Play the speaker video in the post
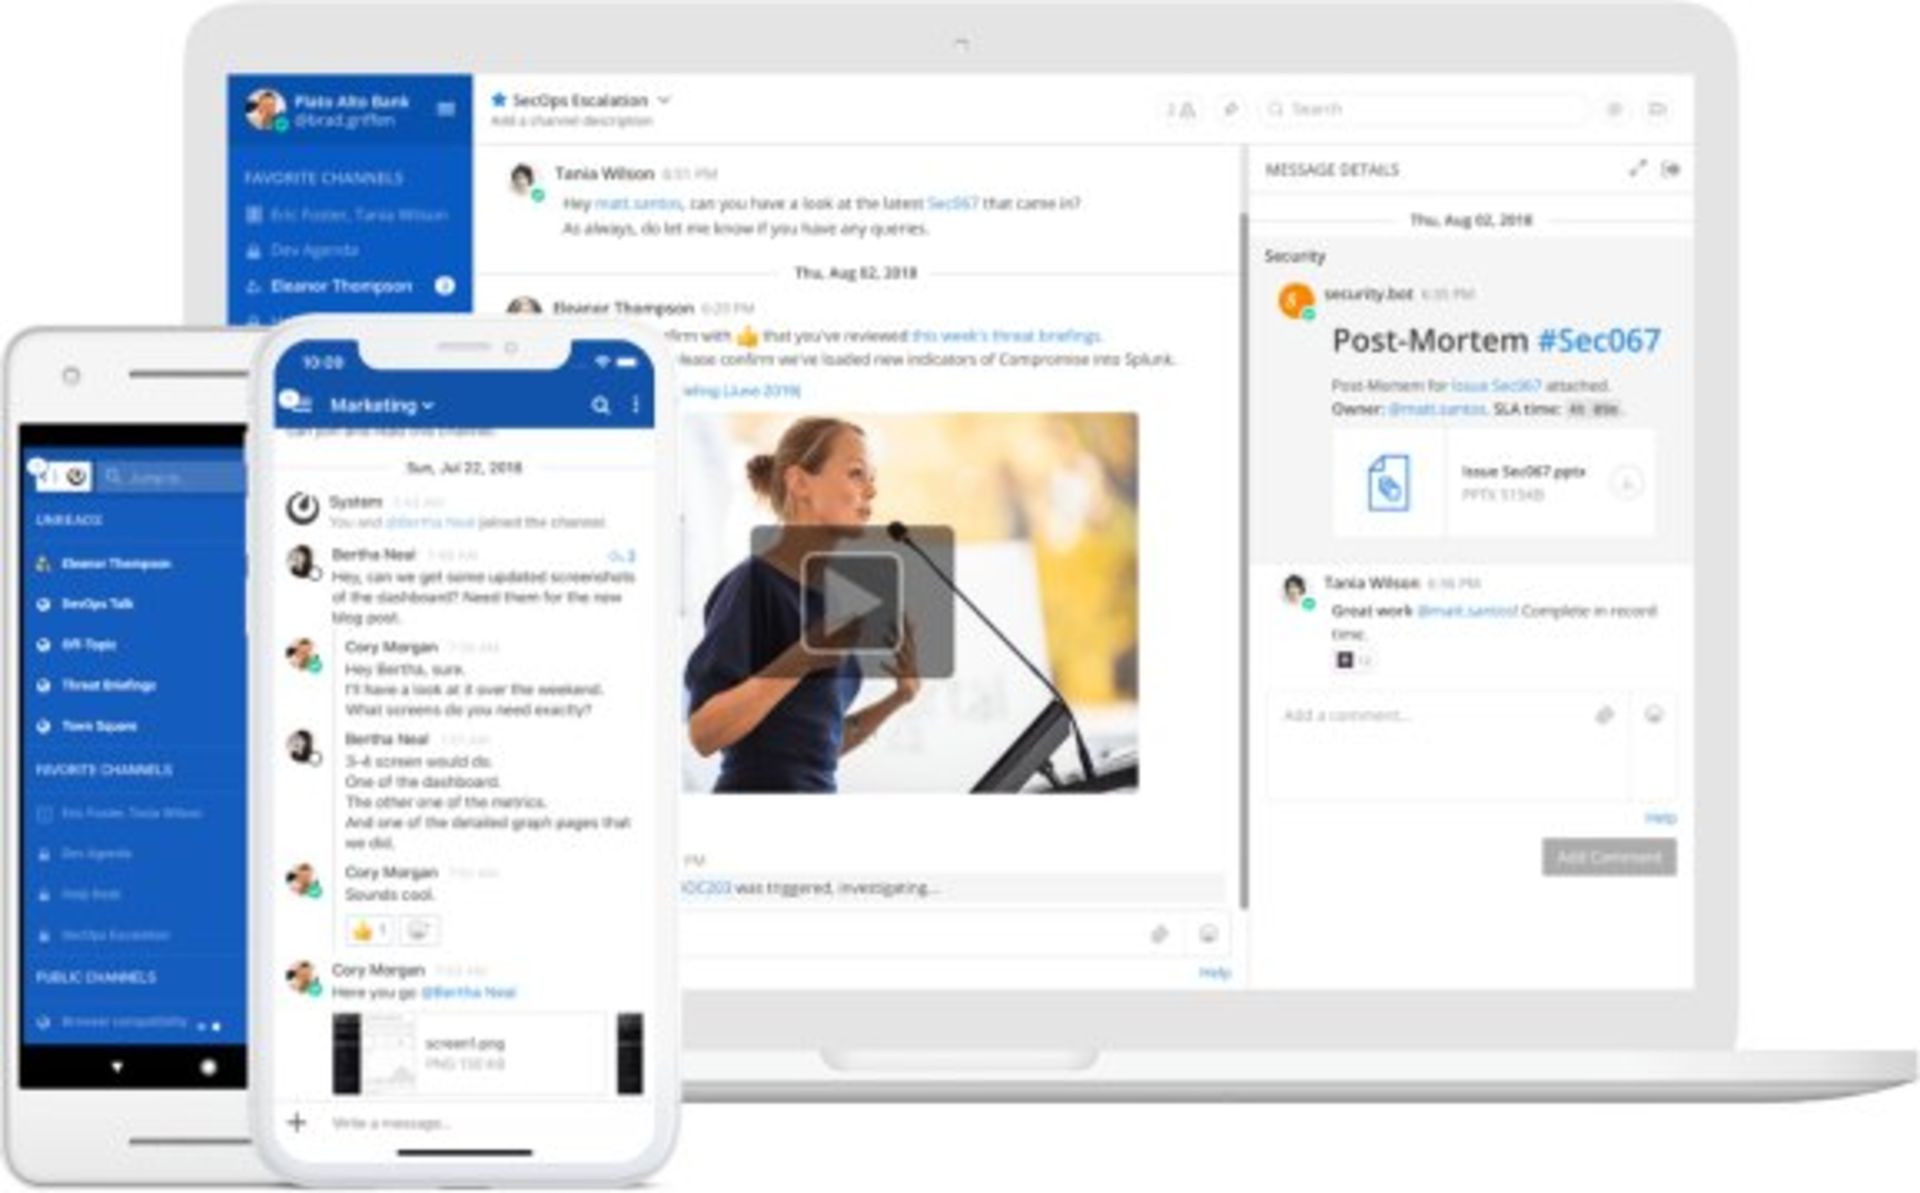The height and width of the screenshot is (1193, 1920). click(852, 601)
